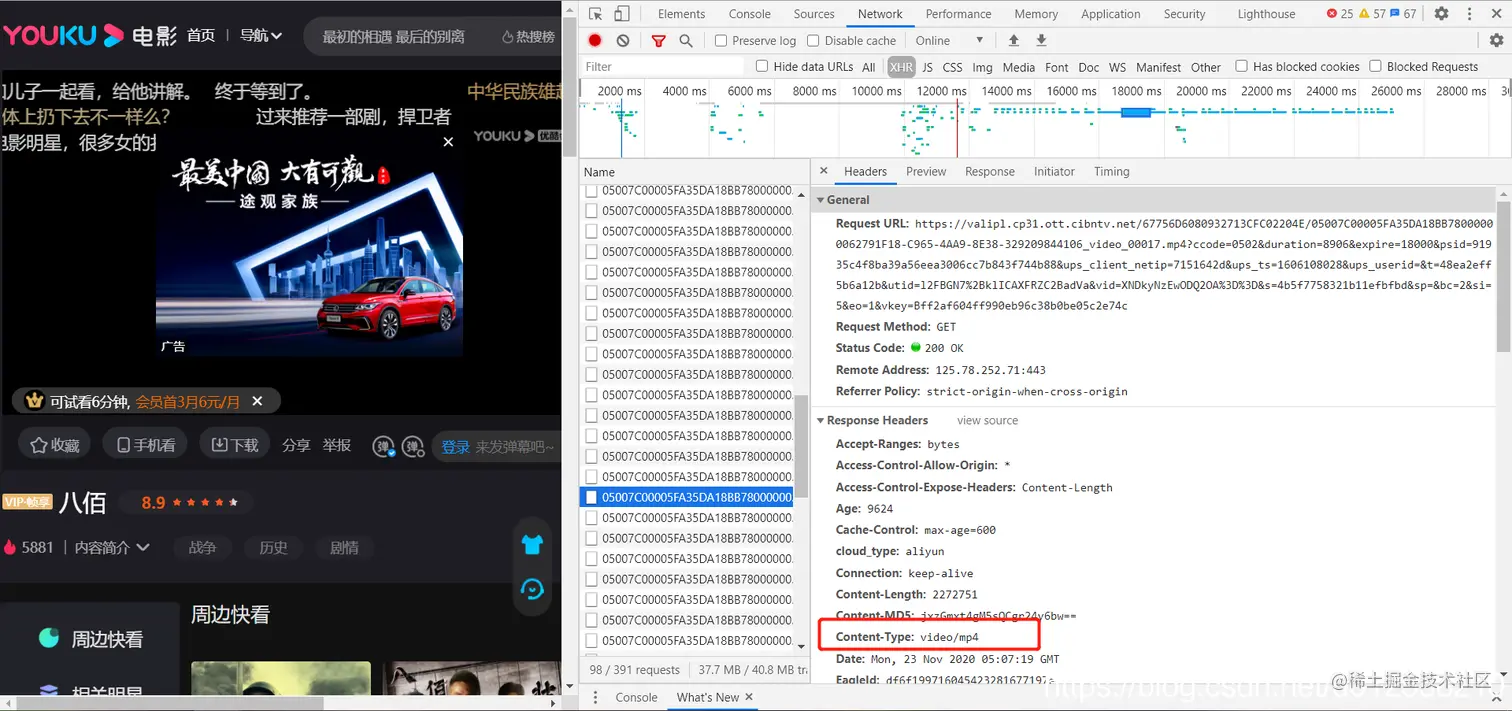Open Network settings gear in second row

point(1496,40)
